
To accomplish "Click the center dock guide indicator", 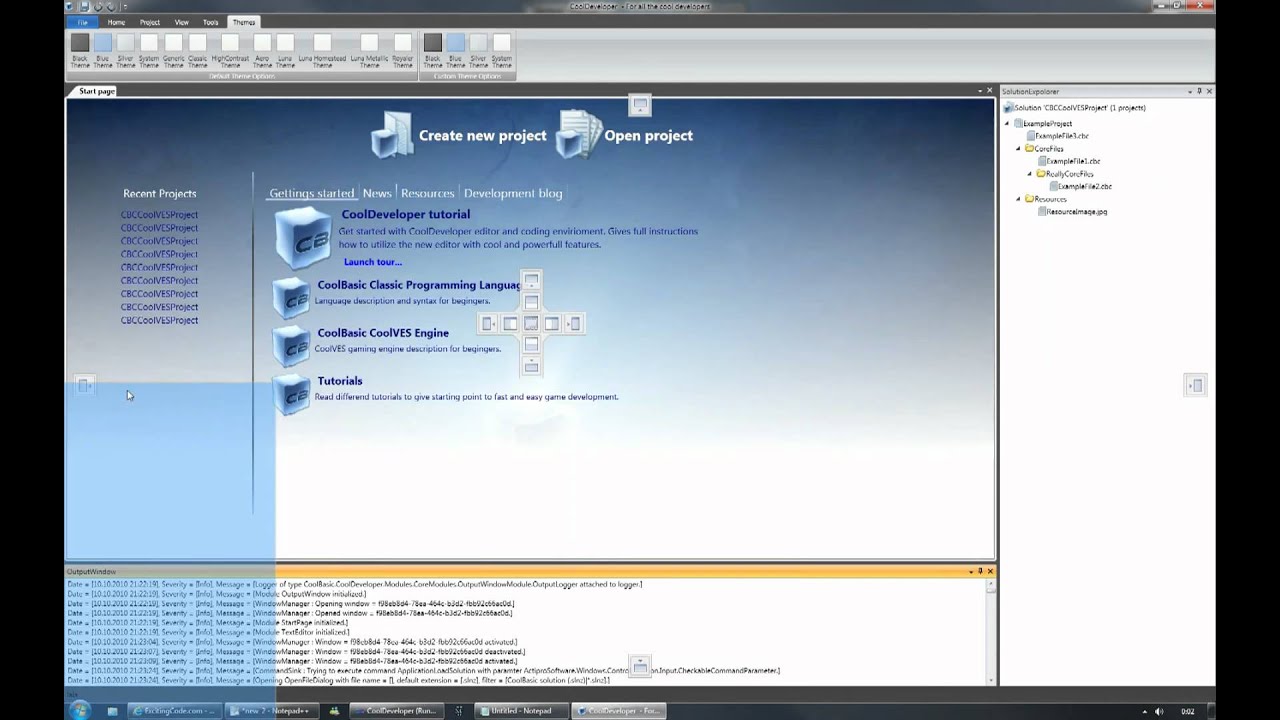I will click(531, 323).
